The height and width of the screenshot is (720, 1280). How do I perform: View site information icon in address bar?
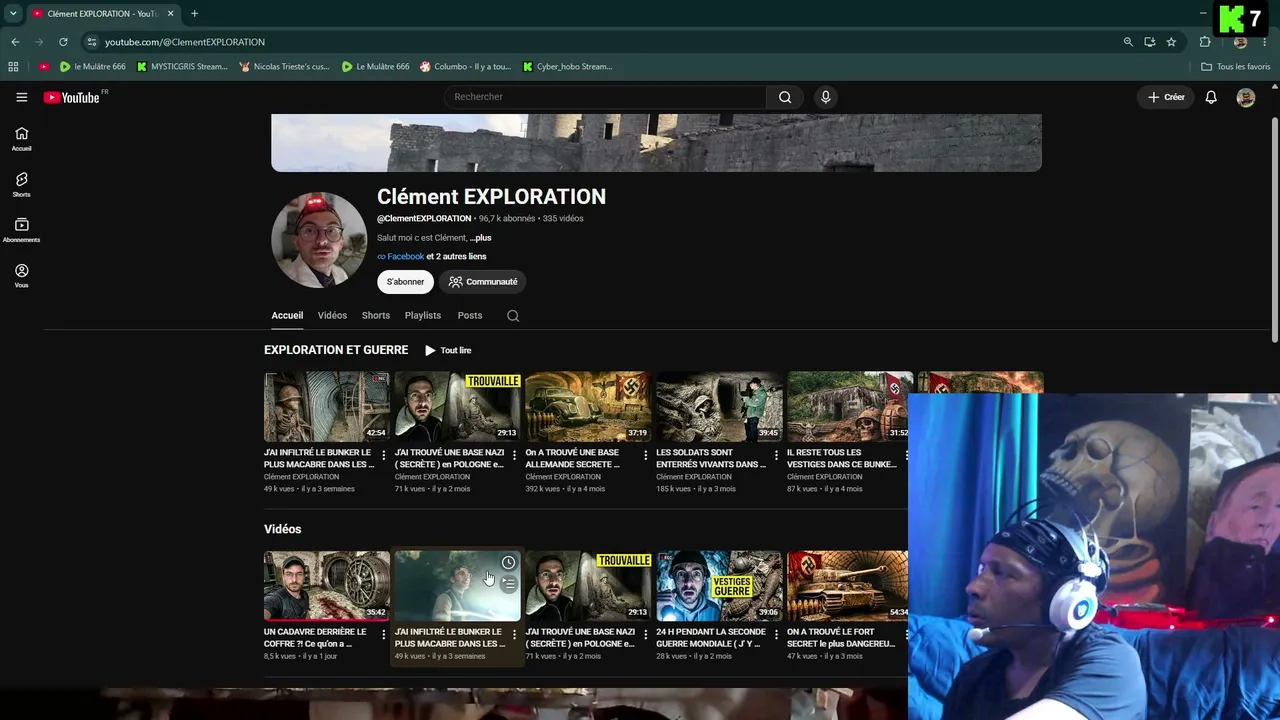tap(92, 42)
